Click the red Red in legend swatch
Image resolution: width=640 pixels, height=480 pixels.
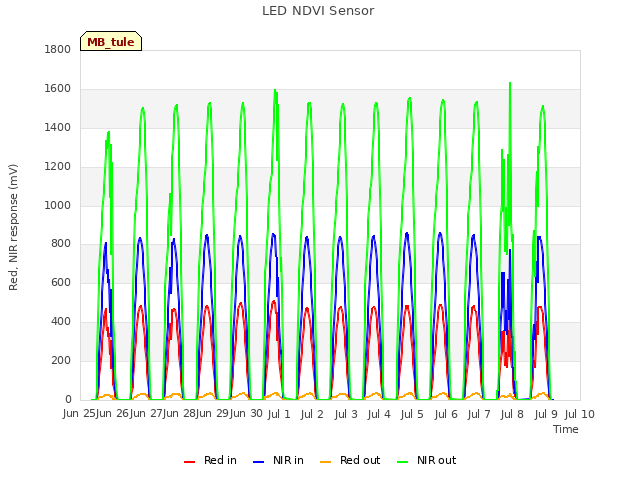pos(189,462)
